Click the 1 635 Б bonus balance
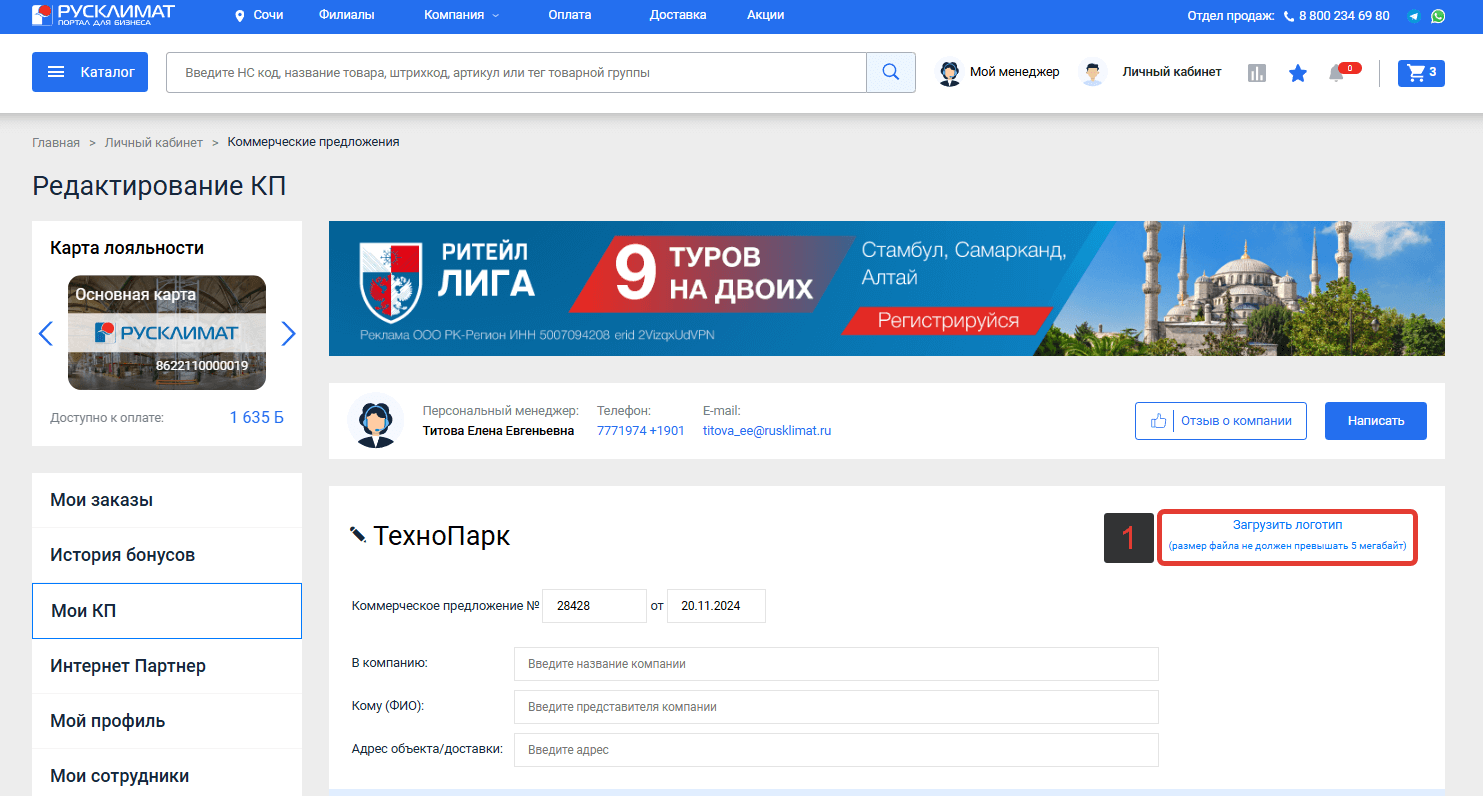Image resolution: width=1483 pixels, height=796 pixels. (257, 417)
